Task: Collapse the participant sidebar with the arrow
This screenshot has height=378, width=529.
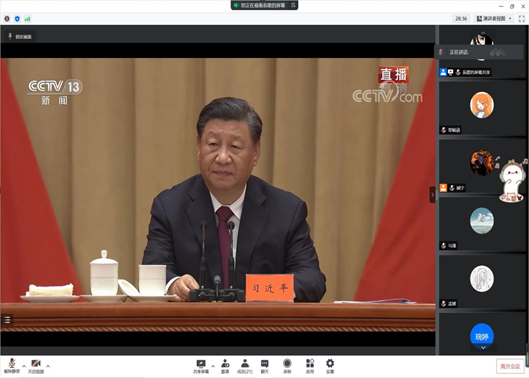Action: [432, 195]
